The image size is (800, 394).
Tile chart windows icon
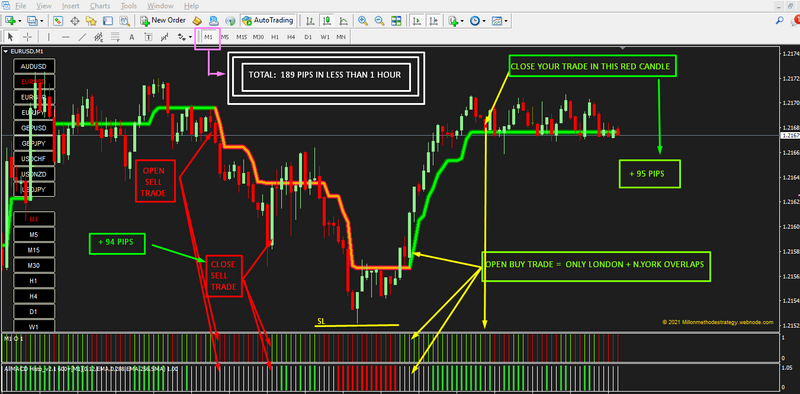(396, 21)
